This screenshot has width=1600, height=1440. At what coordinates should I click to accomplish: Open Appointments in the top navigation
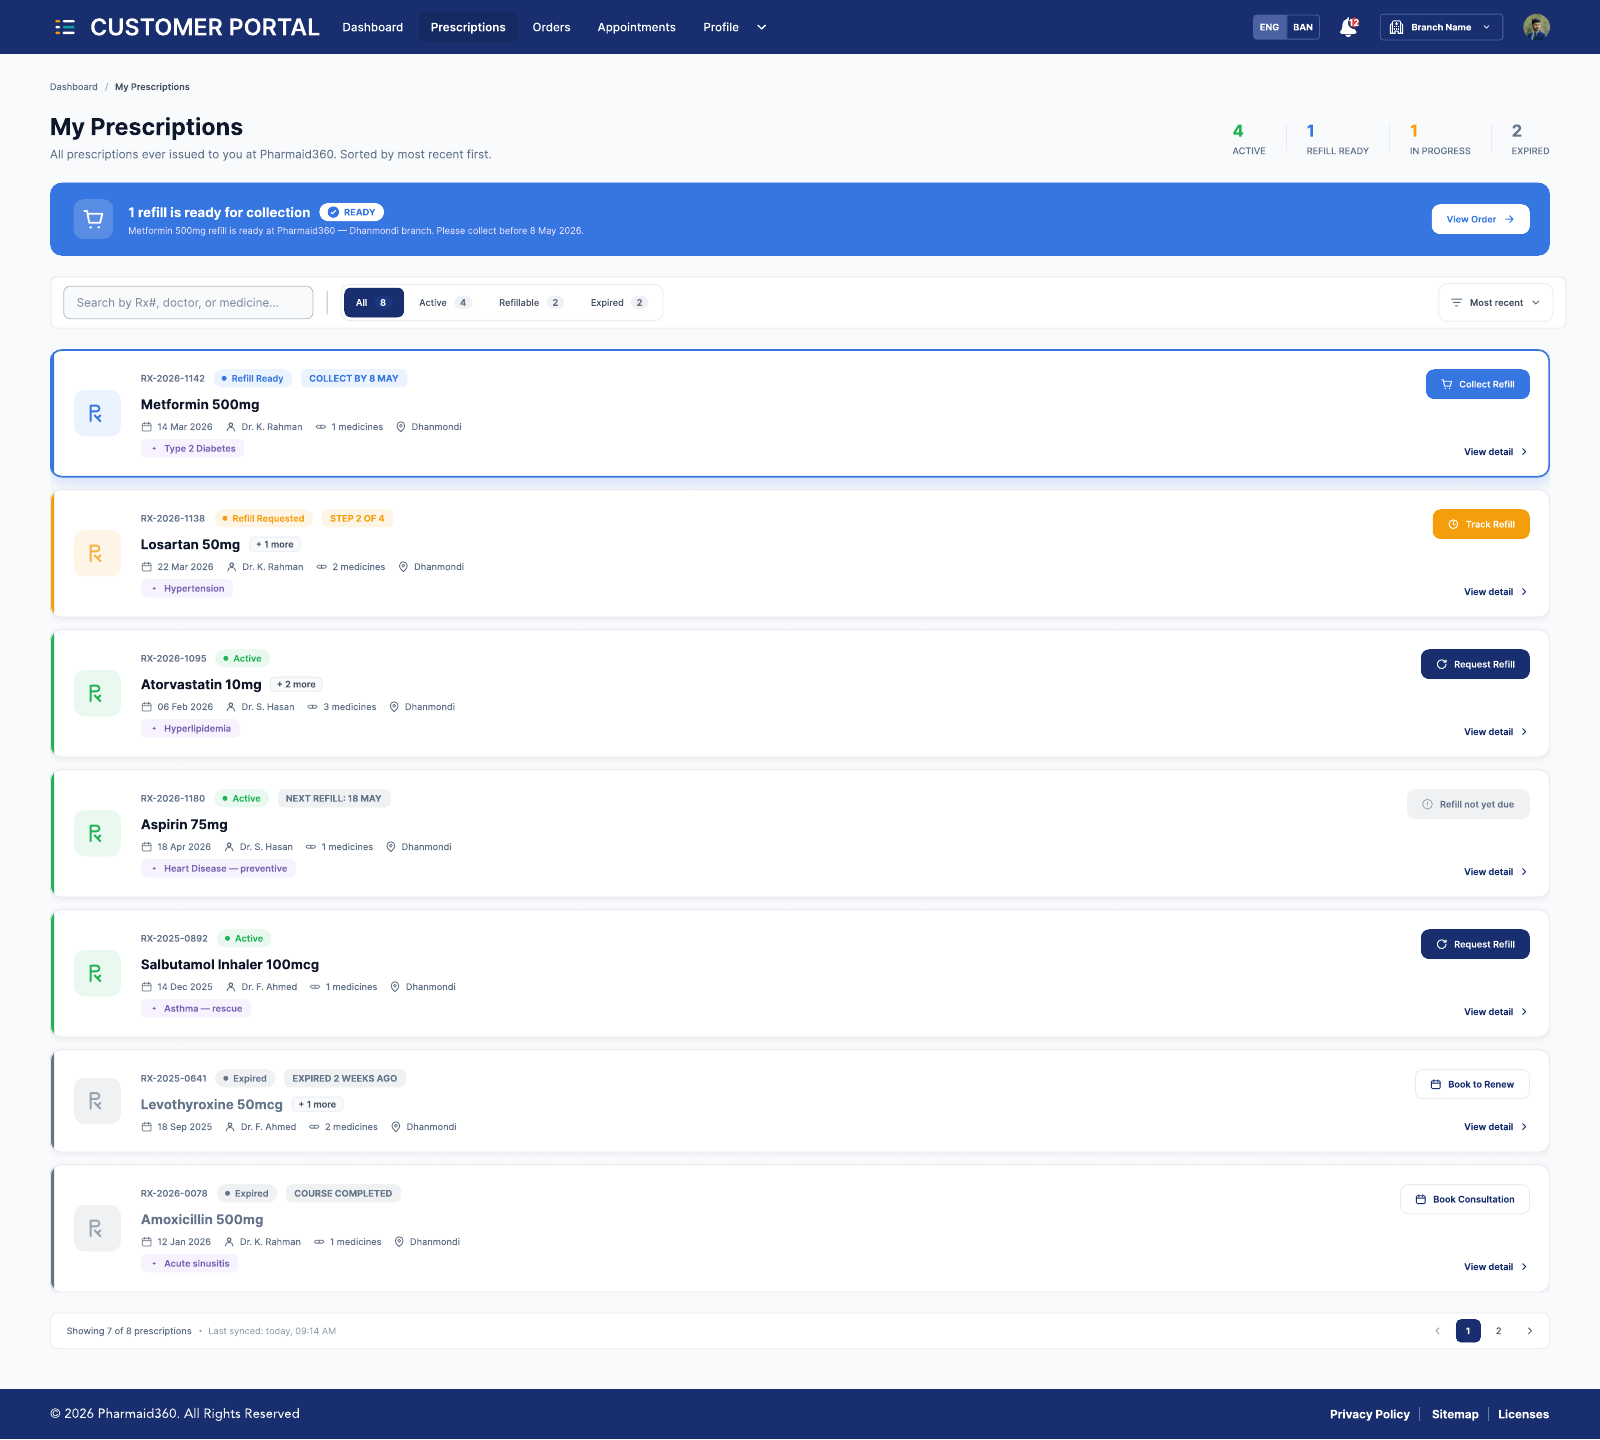point(637,27)
